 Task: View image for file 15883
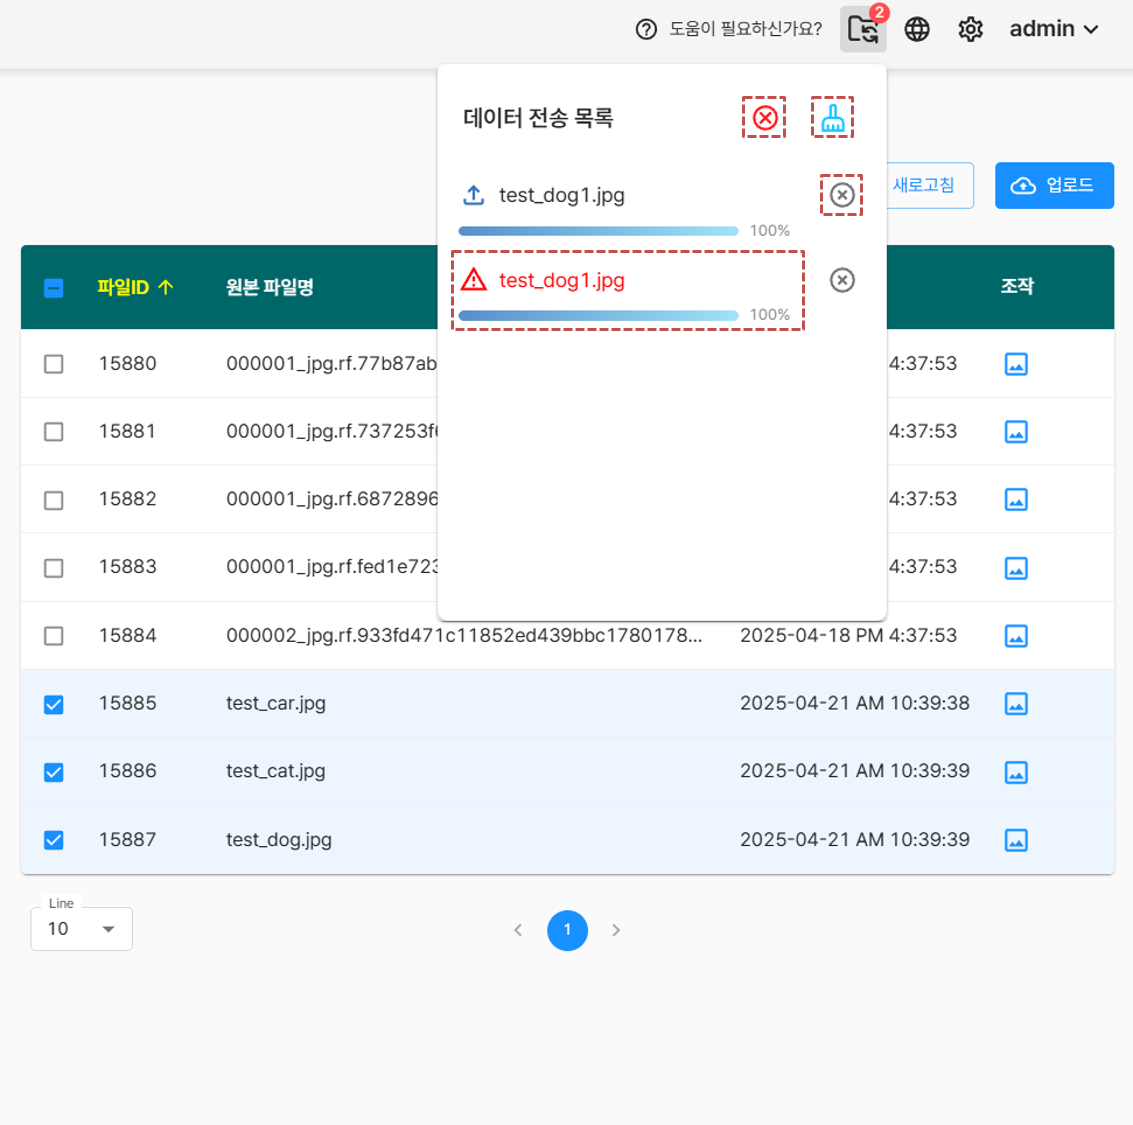click(x=1016, y=568)
